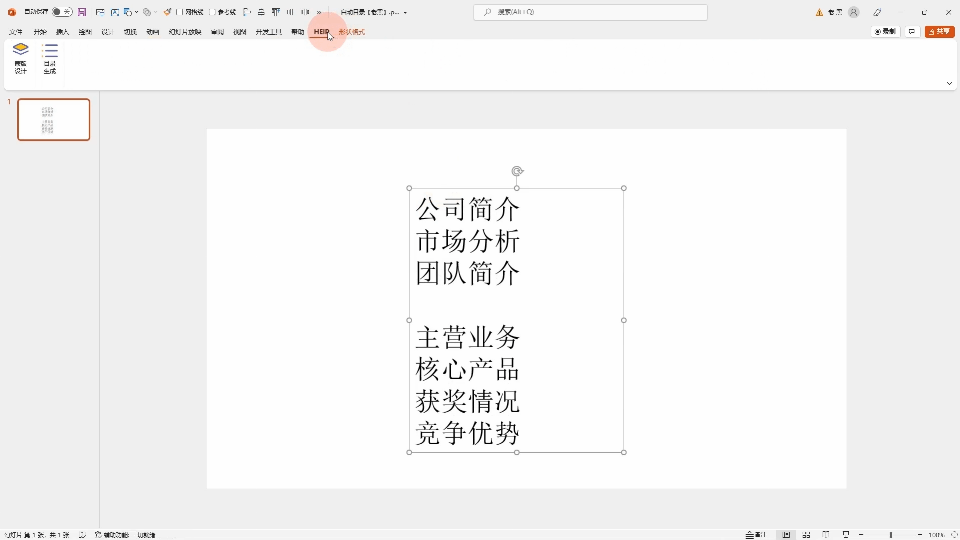Screen dimensions: 960x540
Task: Open the user account avatar
Action: pos(853,12)
